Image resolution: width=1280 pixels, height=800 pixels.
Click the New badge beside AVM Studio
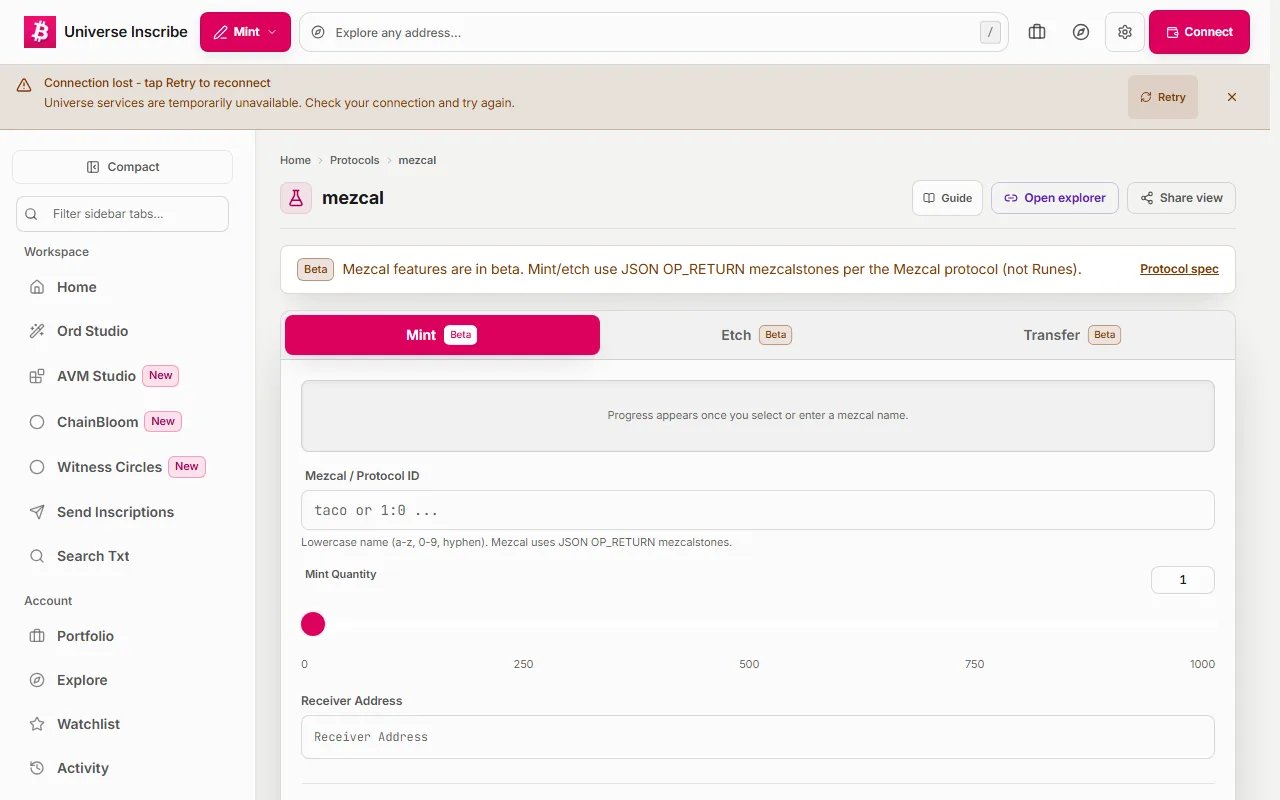coord(161,376)
